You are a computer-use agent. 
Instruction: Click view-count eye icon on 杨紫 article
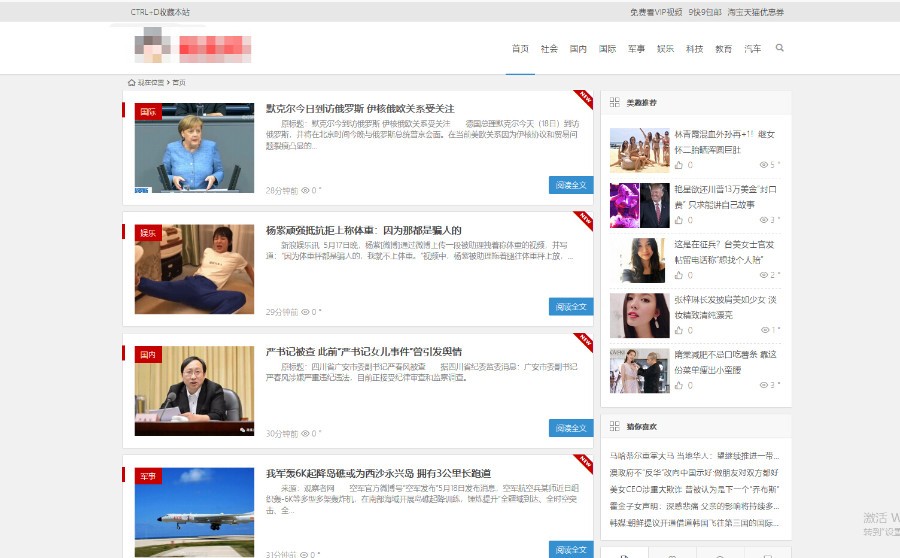coord(305,312)
